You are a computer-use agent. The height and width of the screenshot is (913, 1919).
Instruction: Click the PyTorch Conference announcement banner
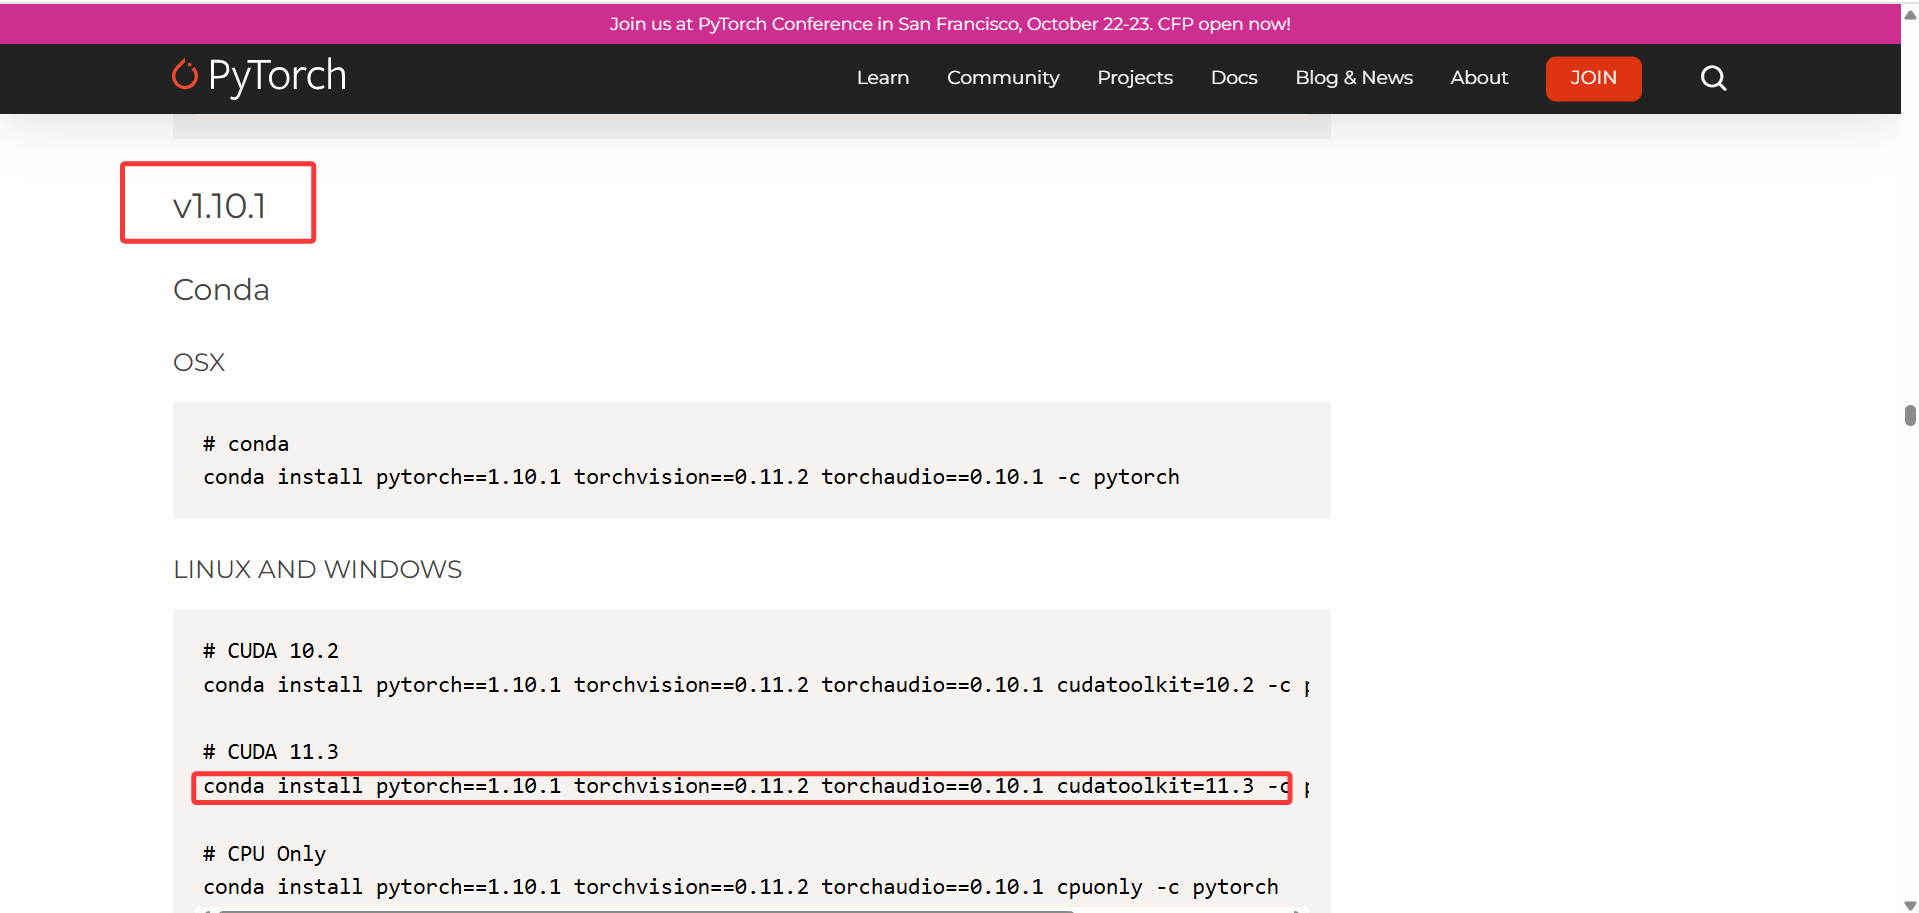pos(950,24)
